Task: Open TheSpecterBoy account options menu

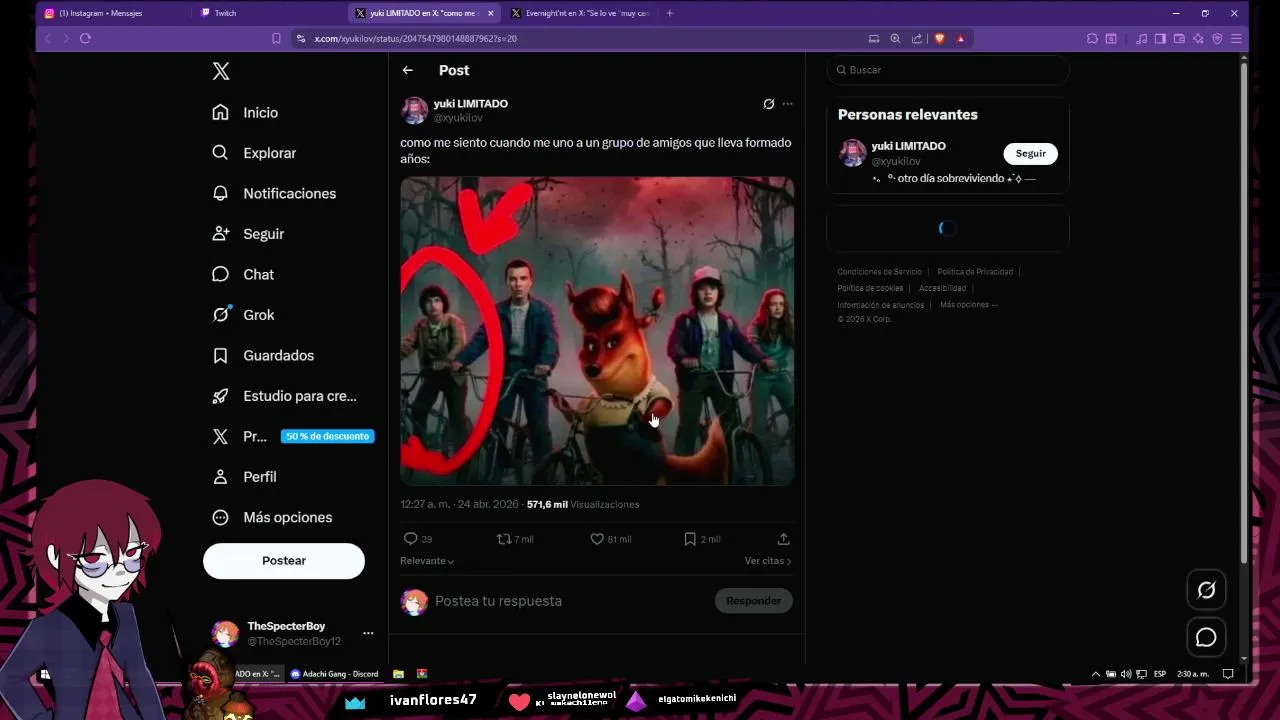Action: click(x=368, y=633)
